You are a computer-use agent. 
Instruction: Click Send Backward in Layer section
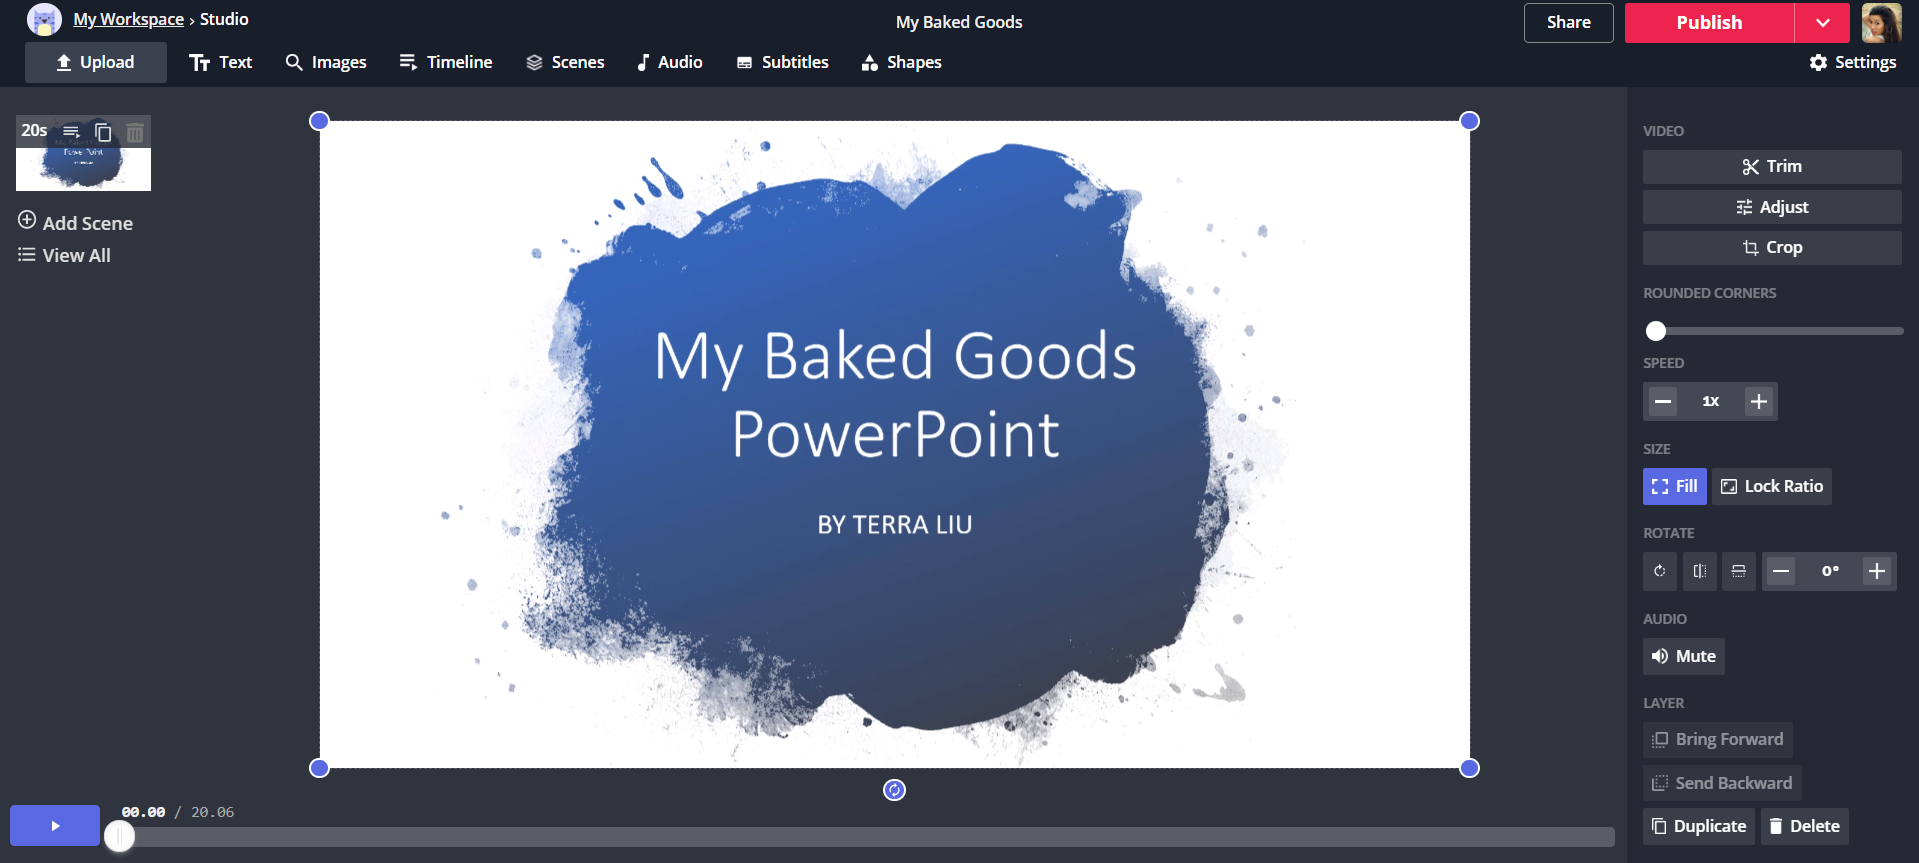pyautogui.click(x=1722, y=783)
